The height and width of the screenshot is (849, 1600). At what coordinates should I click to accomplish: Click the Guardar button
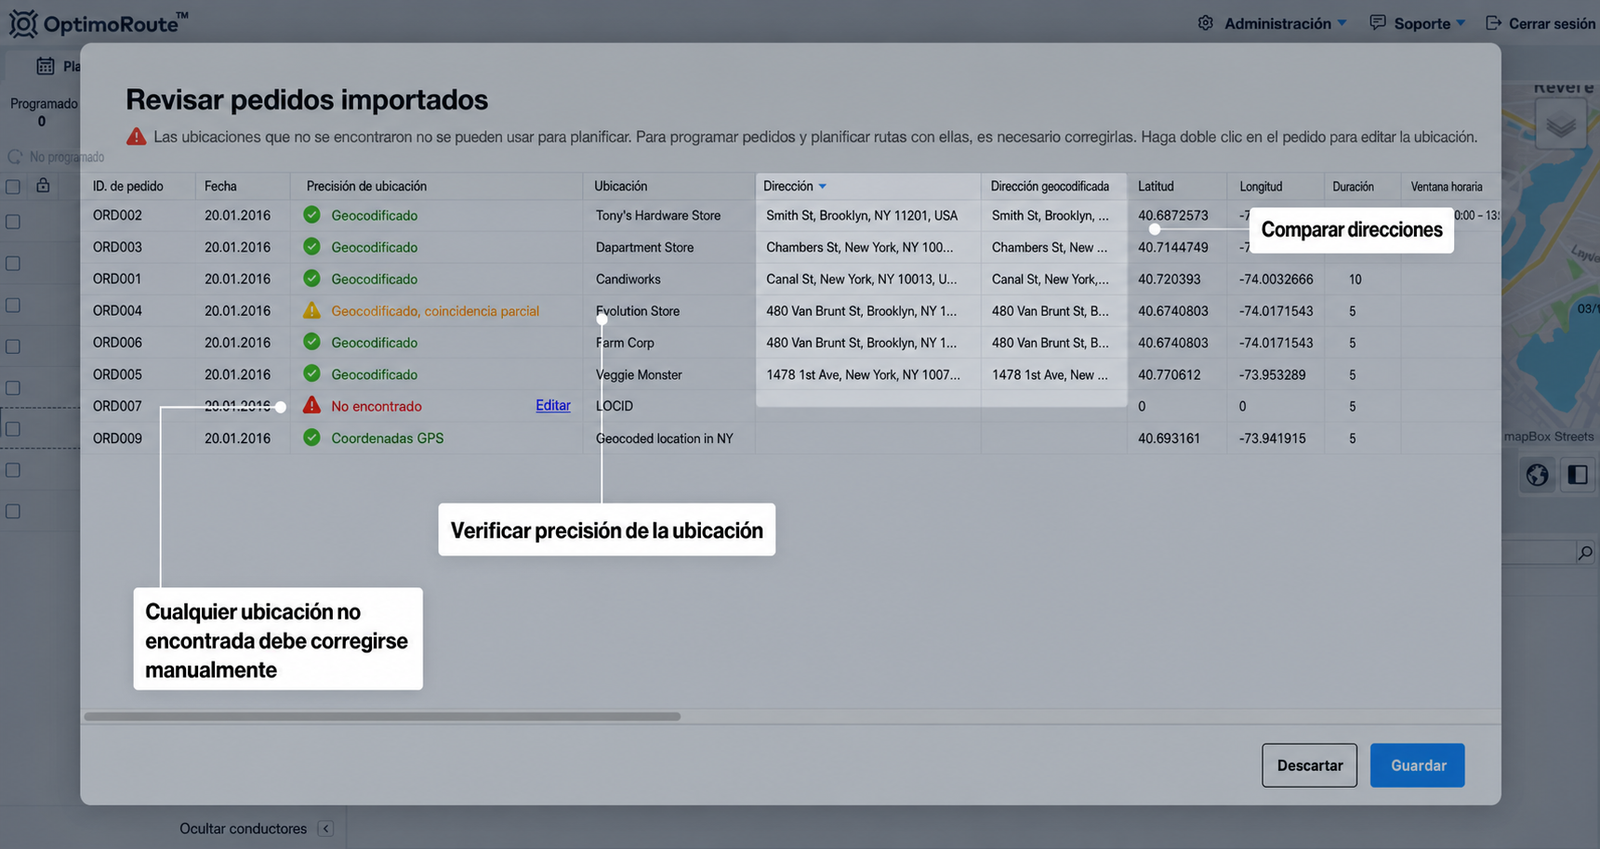[1418, 765]
